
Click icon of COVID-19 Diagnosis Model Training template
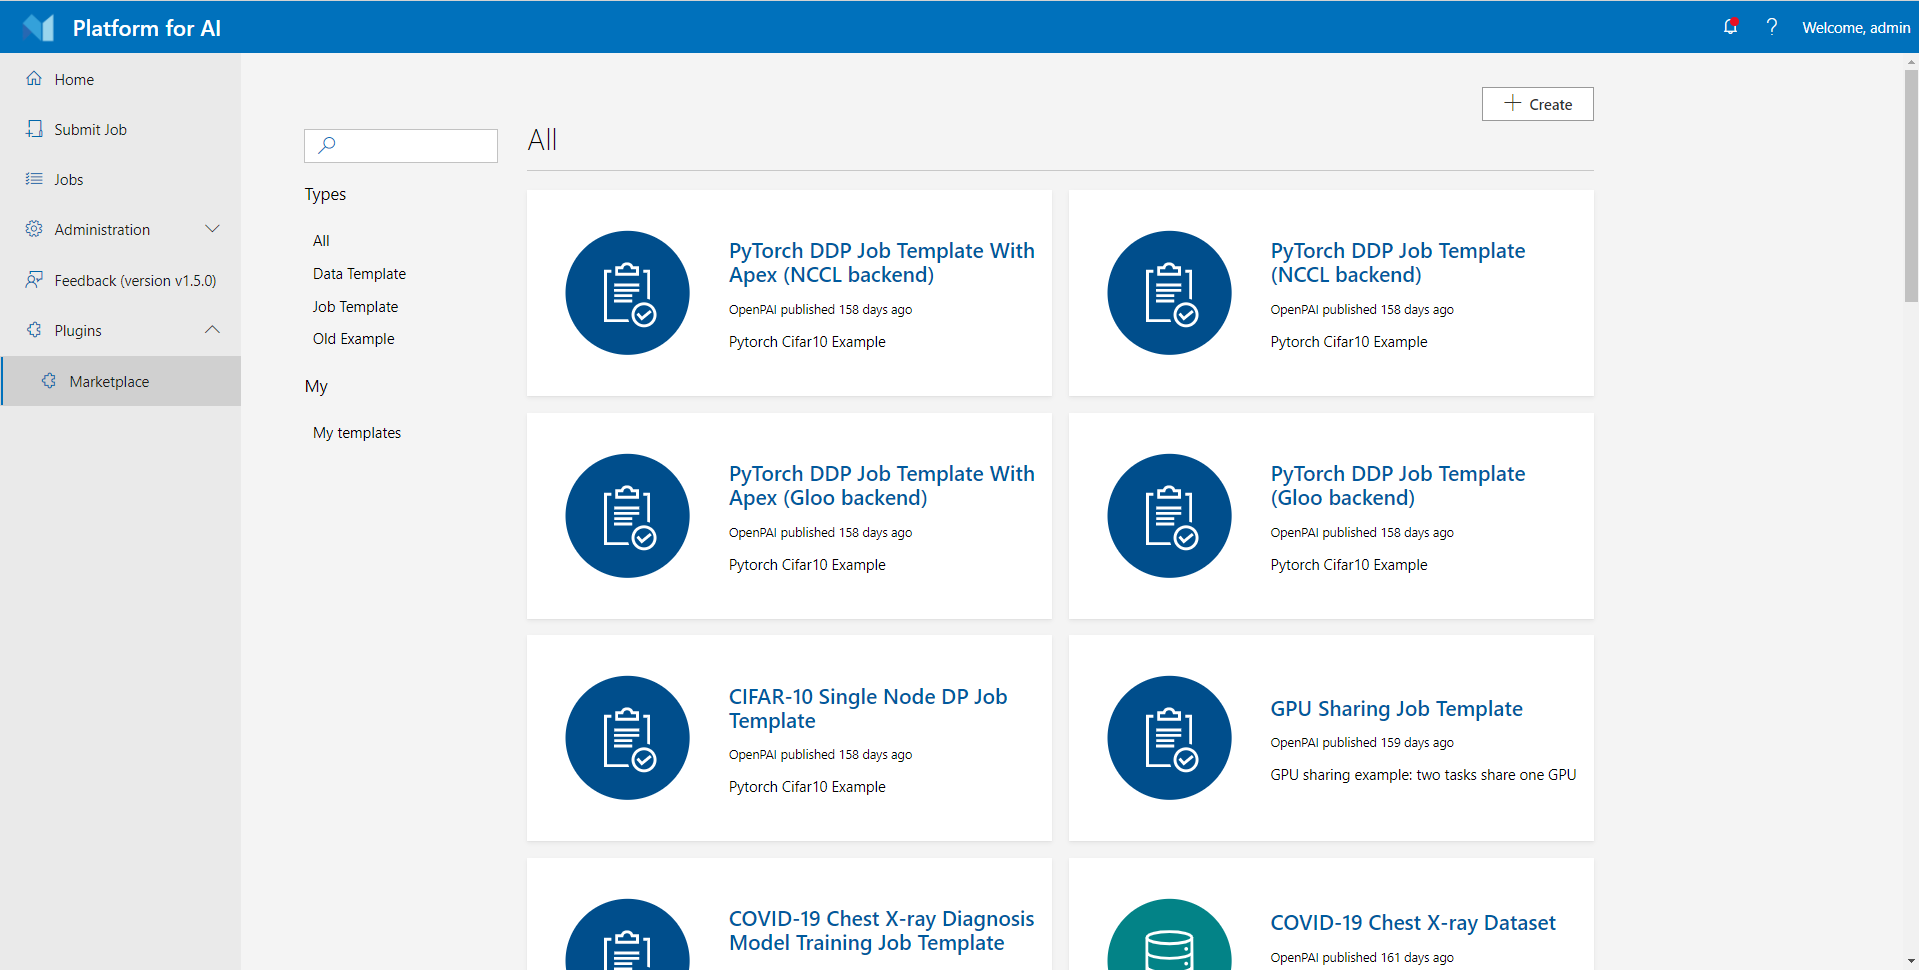[627, 935]
